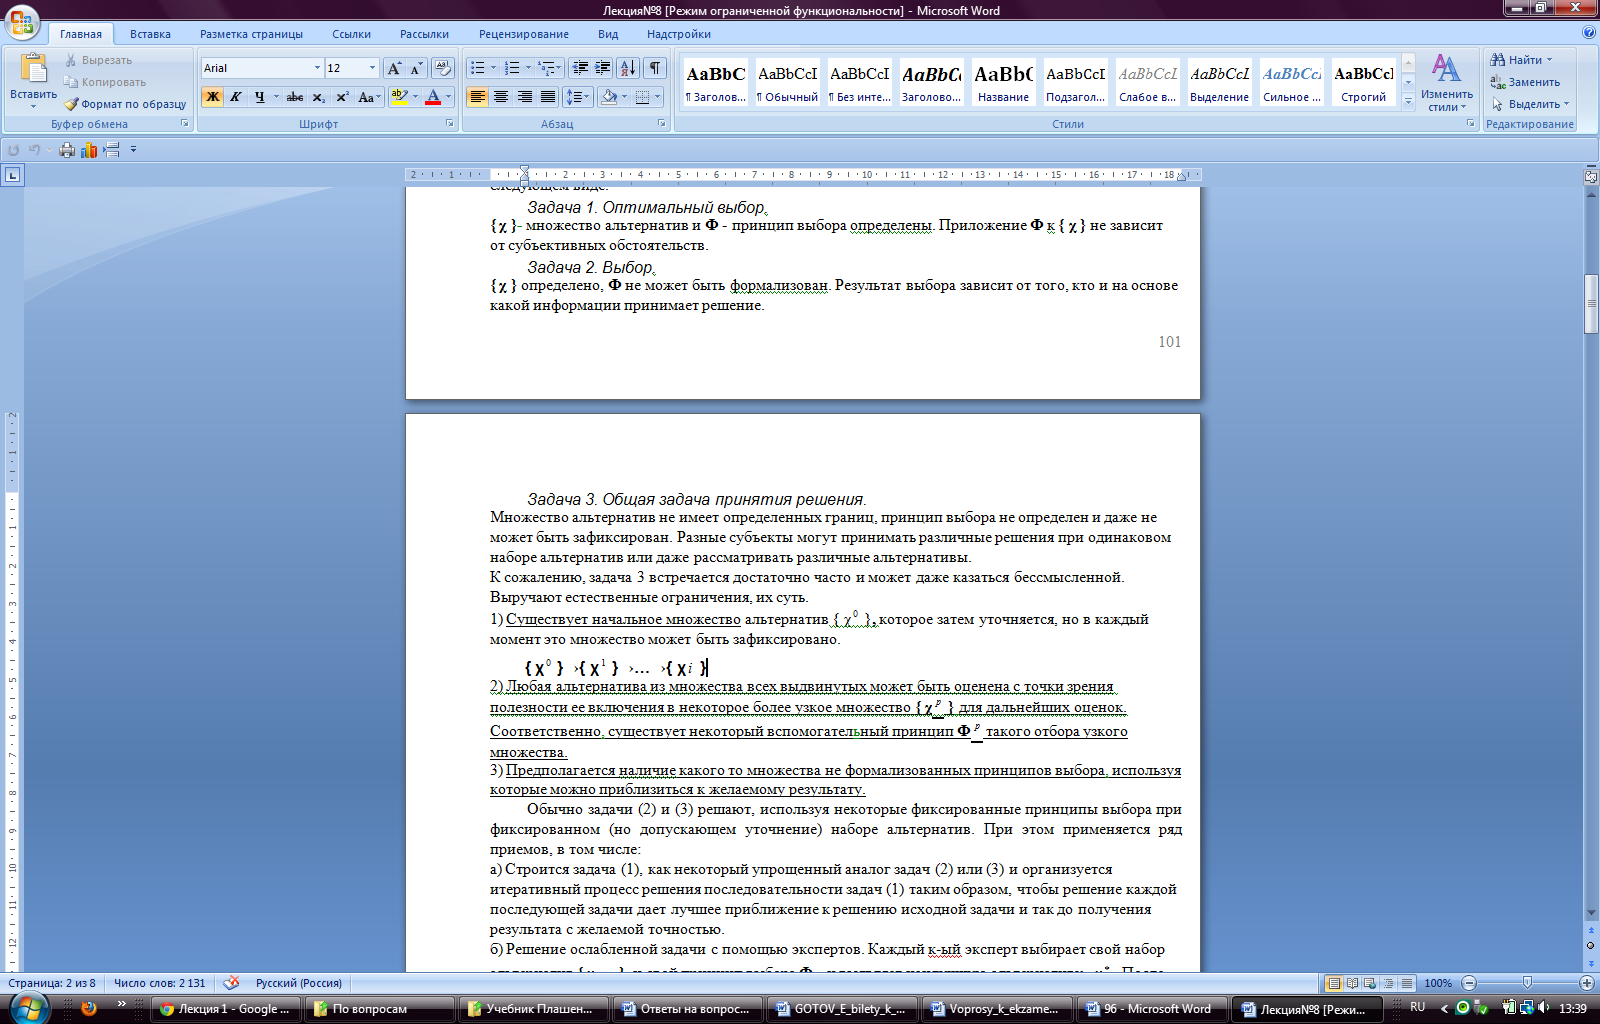The image size is (1600, 1024).
Task: Justify the paragraph text
Action: point(548,97)
